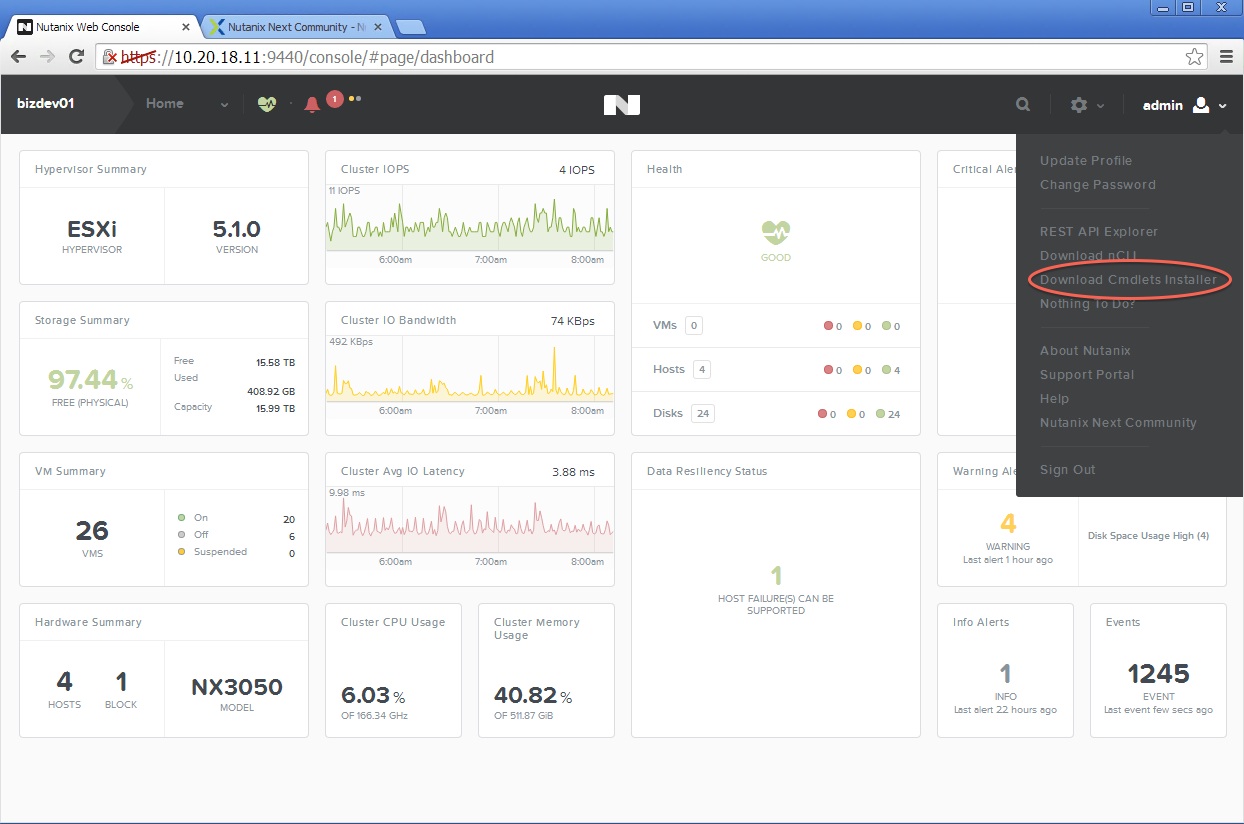Open the alerts bell icon

(312, 104)
